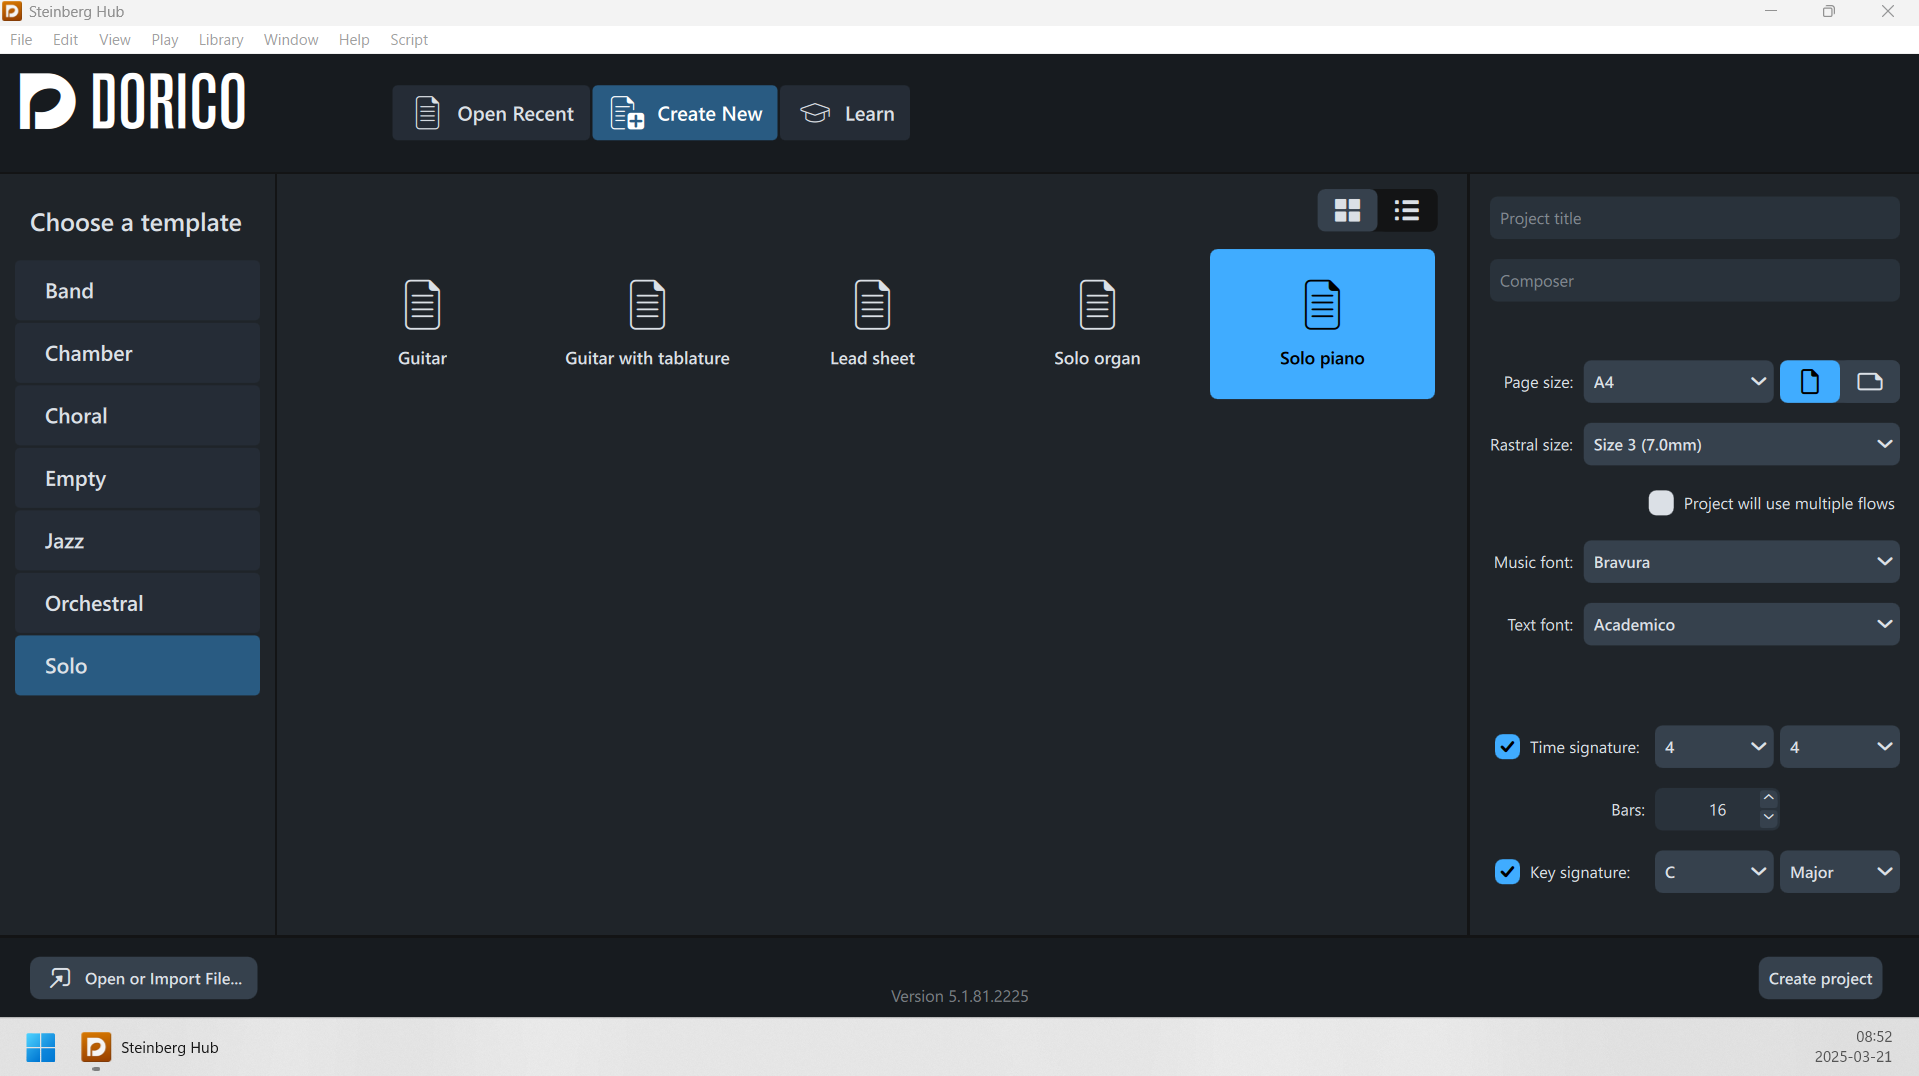Increase the number of bars
This screenshot has width=1919, height=1076.
coord(1768,798)
